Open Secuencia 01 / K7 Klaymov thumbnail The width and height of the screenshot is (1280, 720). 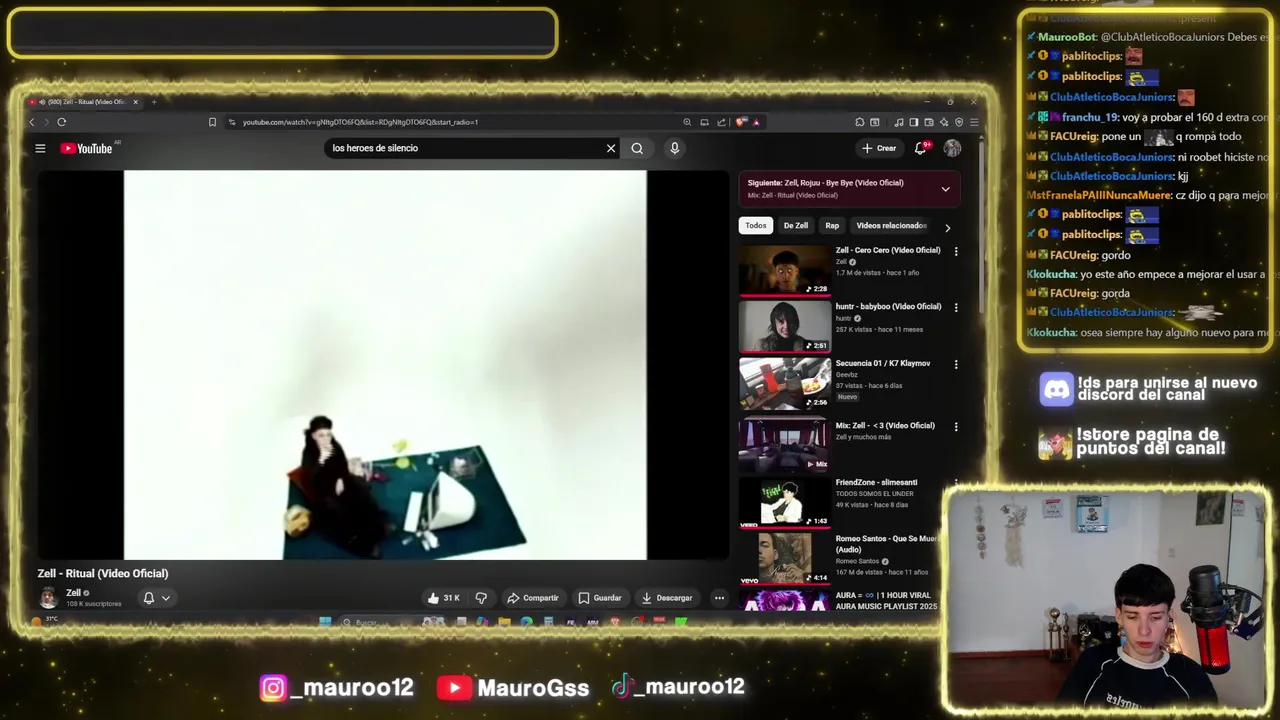785,383
